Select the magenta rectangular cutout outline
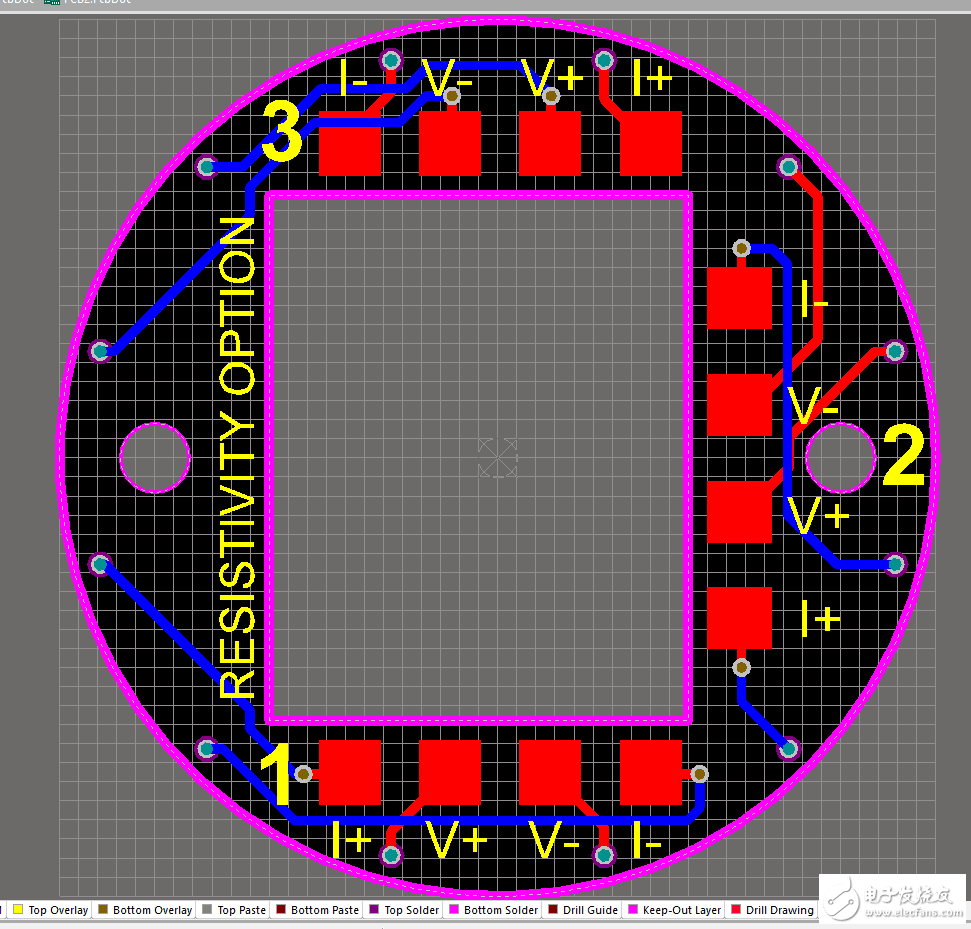 pyautogui.click(x=479, y=458)
